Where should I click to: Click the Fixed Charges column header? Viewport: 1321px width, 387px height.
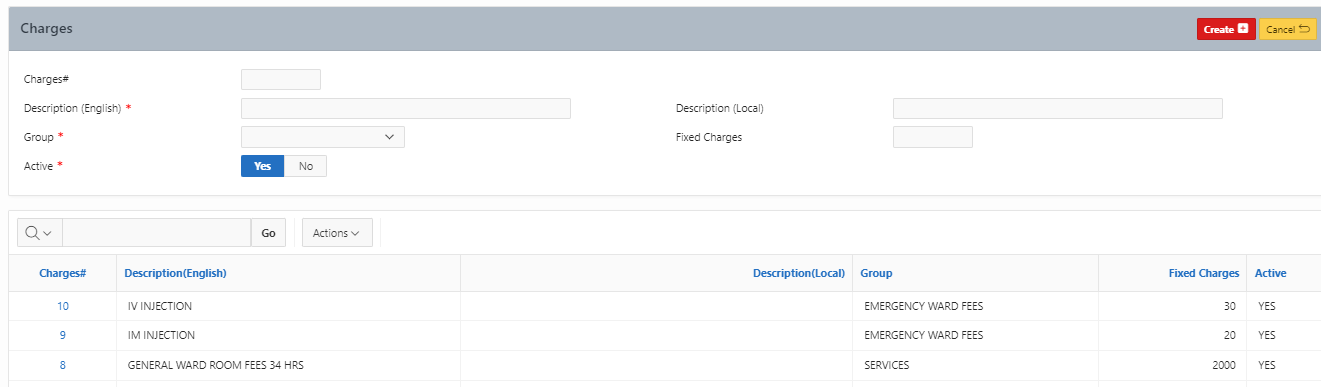coord(1204,273)
